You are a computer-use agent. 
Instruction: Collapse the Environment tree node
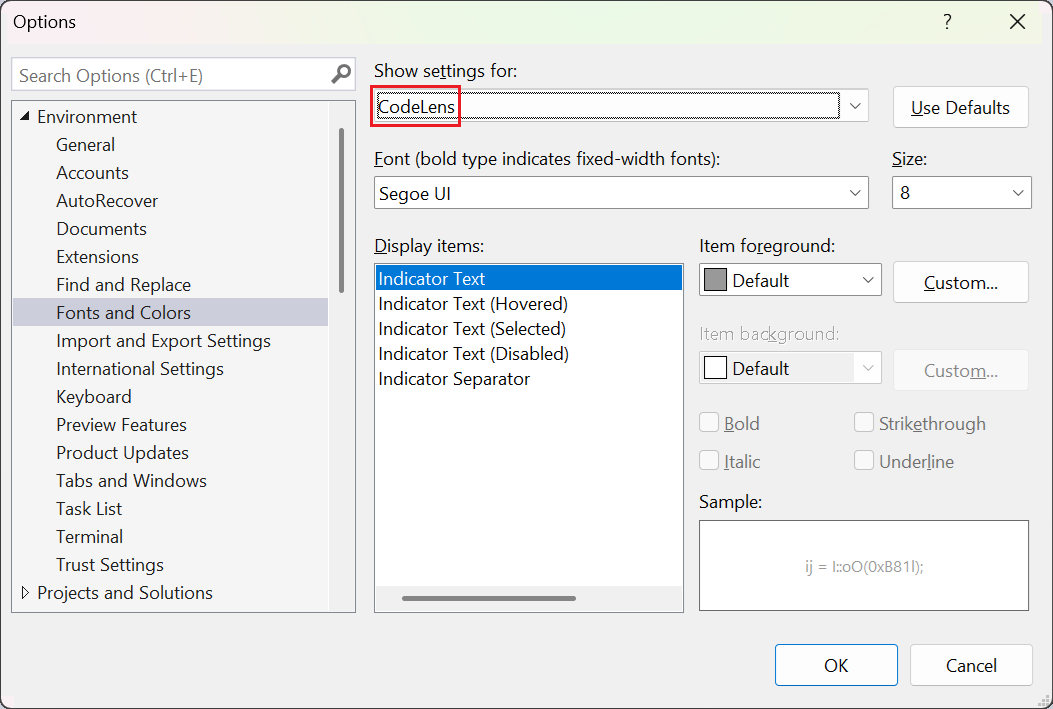(23, 116)
